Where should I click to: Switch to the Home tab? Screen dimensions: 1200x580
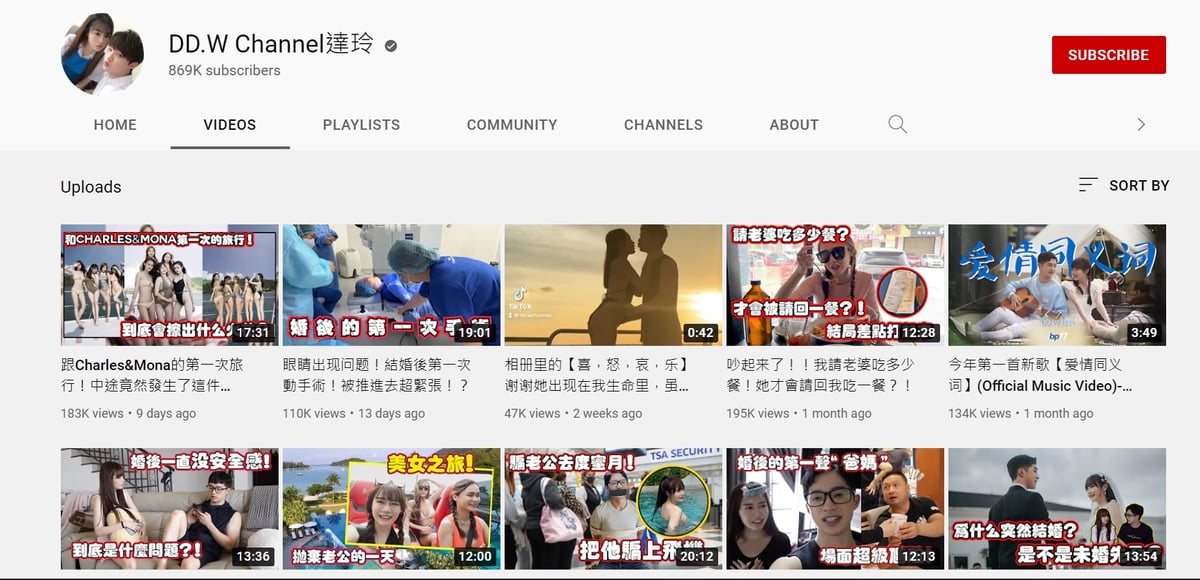[115, 125]
